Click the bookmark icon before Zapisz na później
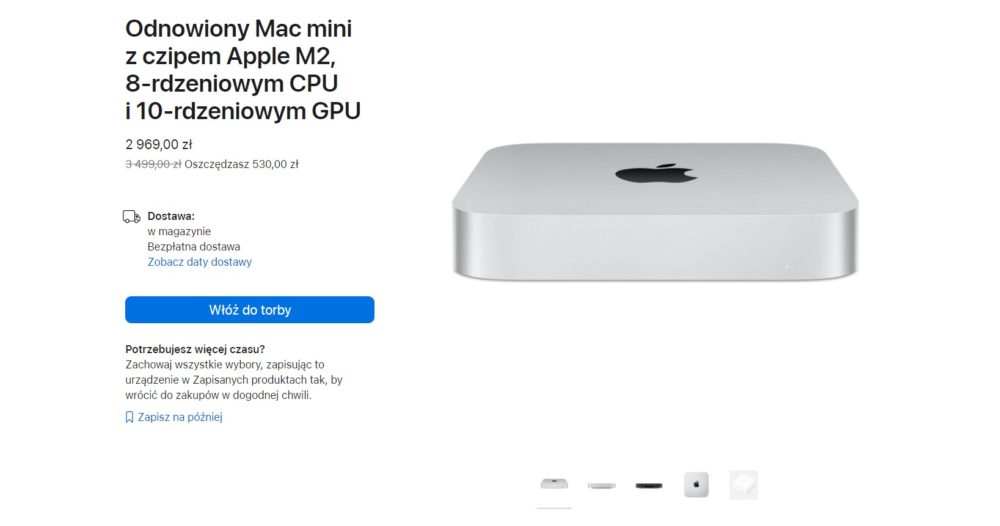This screenshot has height=526, width=1000. (x=129, y=417)
